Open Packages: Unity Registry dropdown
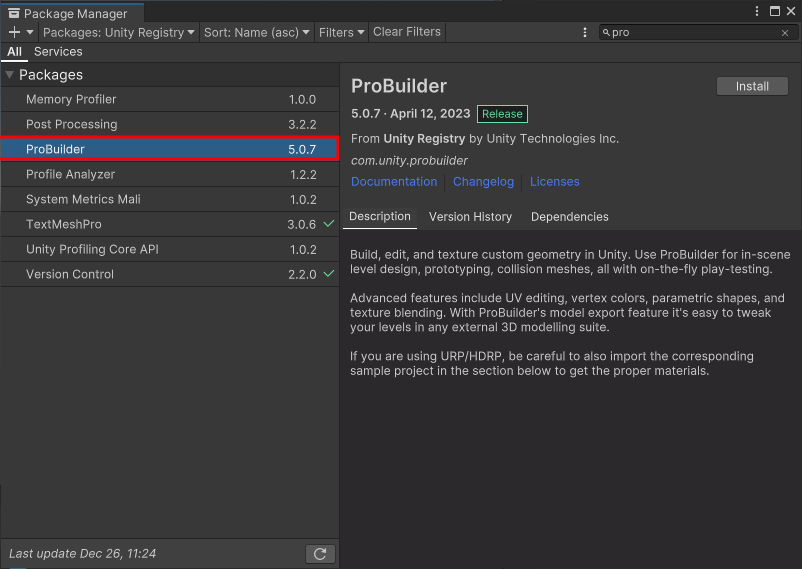Viewport: 802px width, 569px height. pos(119,32)
